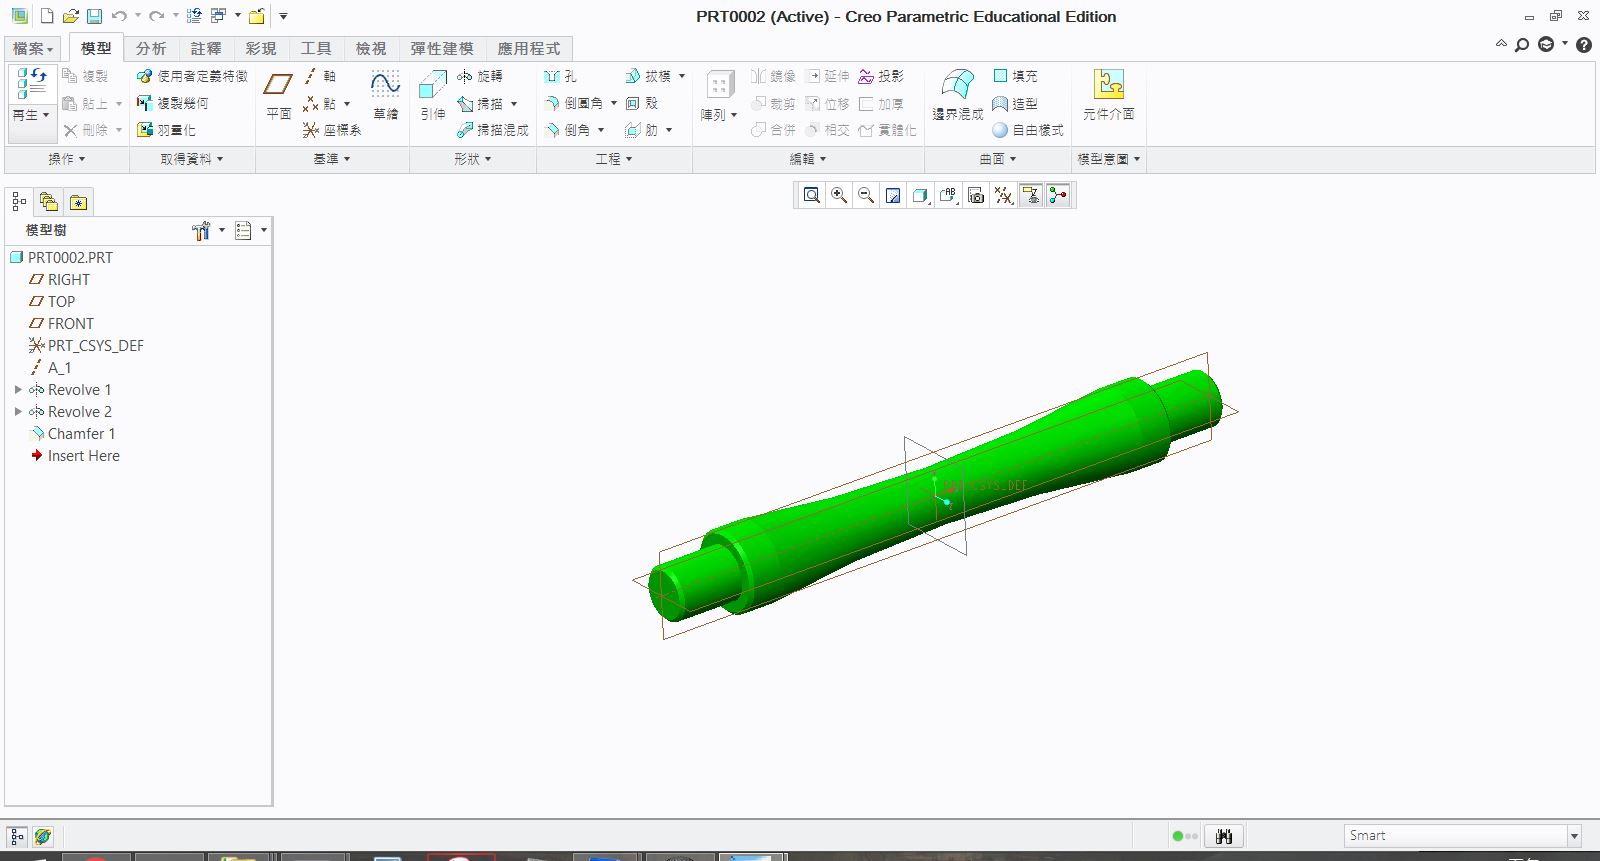
Task: Click the Regenerate (再生) icon
Action: tap(31, 83)
